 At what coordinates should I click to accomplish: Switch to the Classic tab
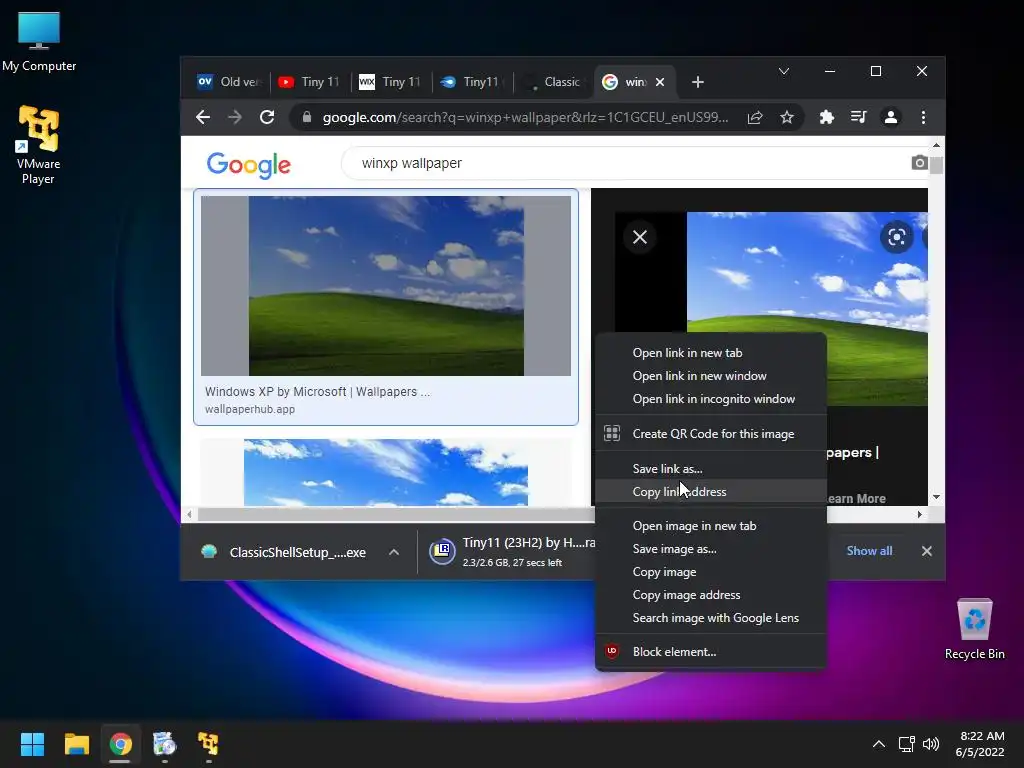coord(553,82)
